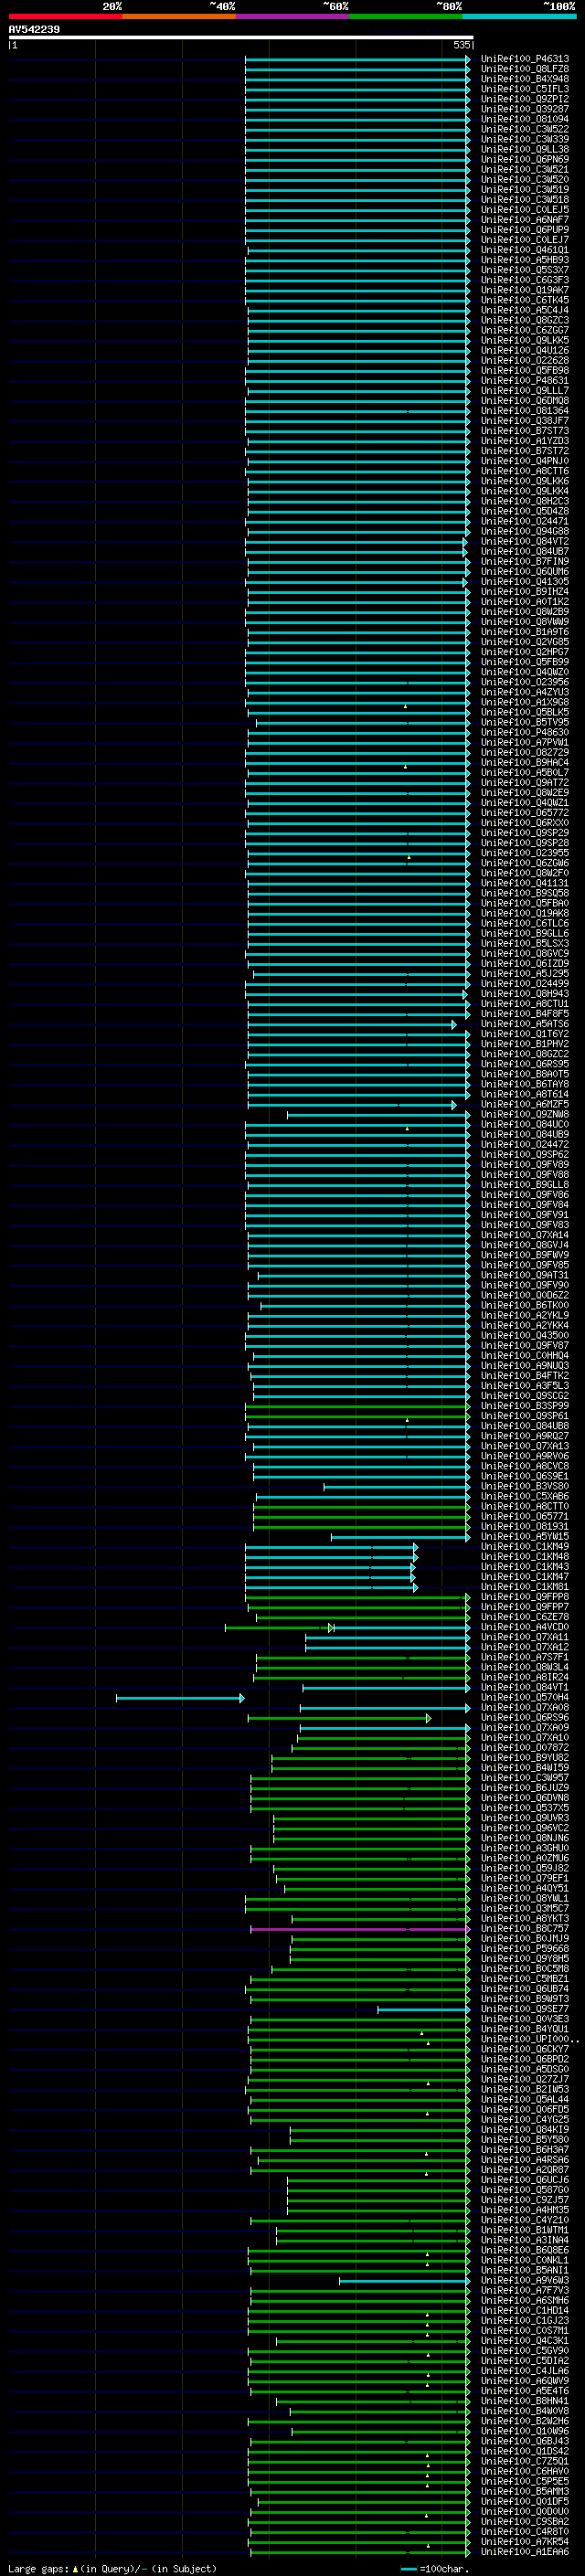Select the UniRef100_O07872 label
This screenshot has width=585, height=2576.
524,1747
